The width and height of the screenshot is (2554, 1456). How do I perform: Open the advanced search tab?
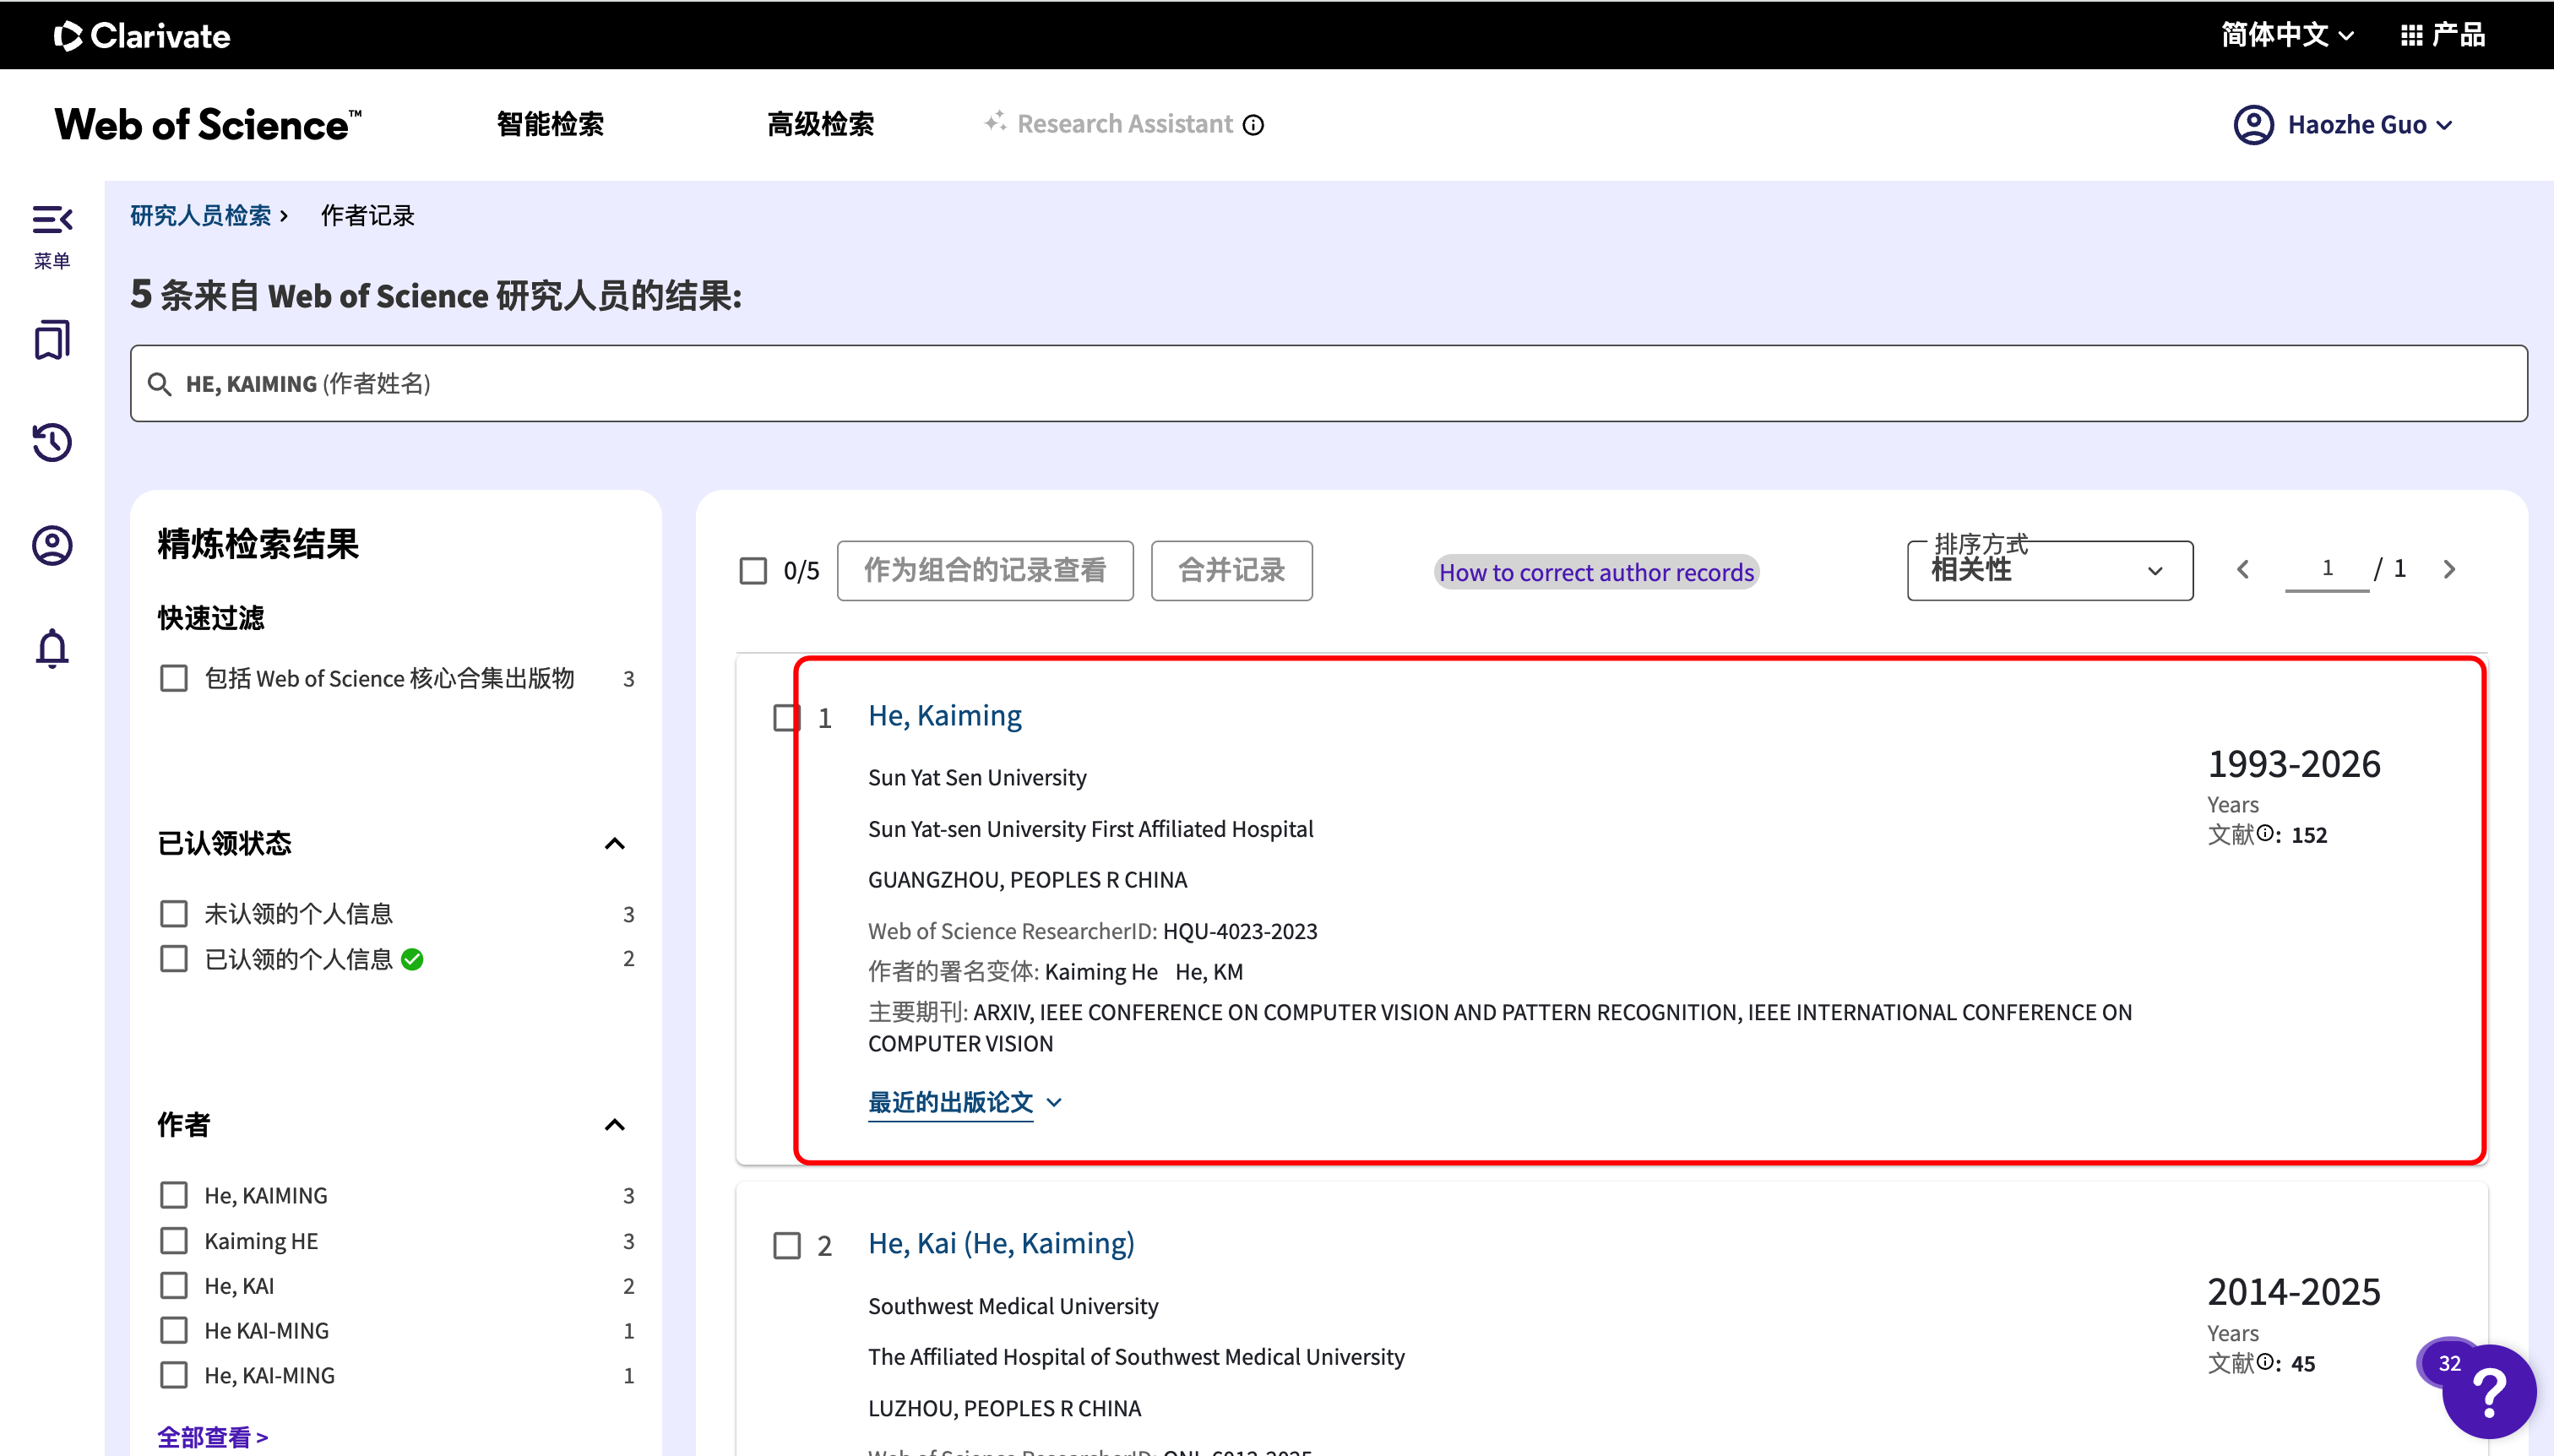[820, 125]
